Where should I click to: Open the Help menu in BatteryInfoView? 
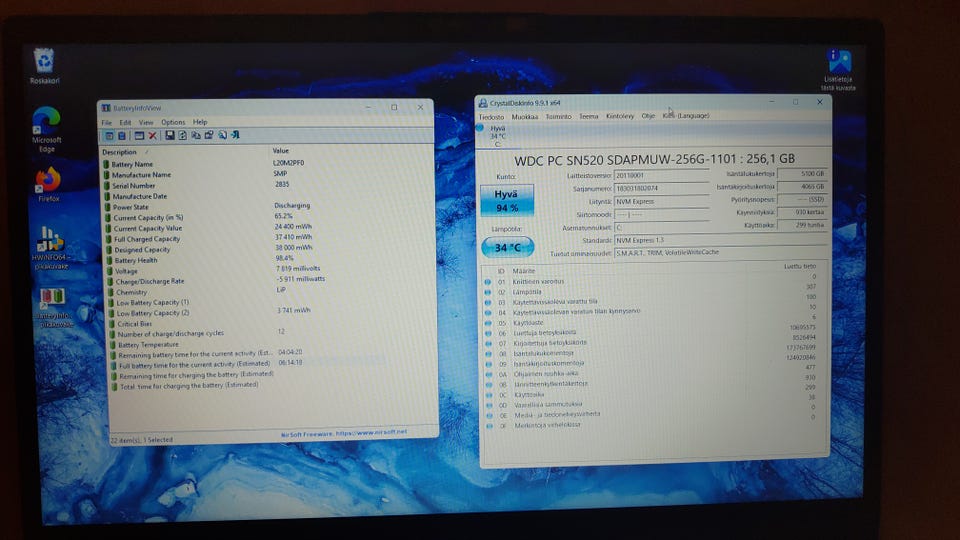[200, 122]
